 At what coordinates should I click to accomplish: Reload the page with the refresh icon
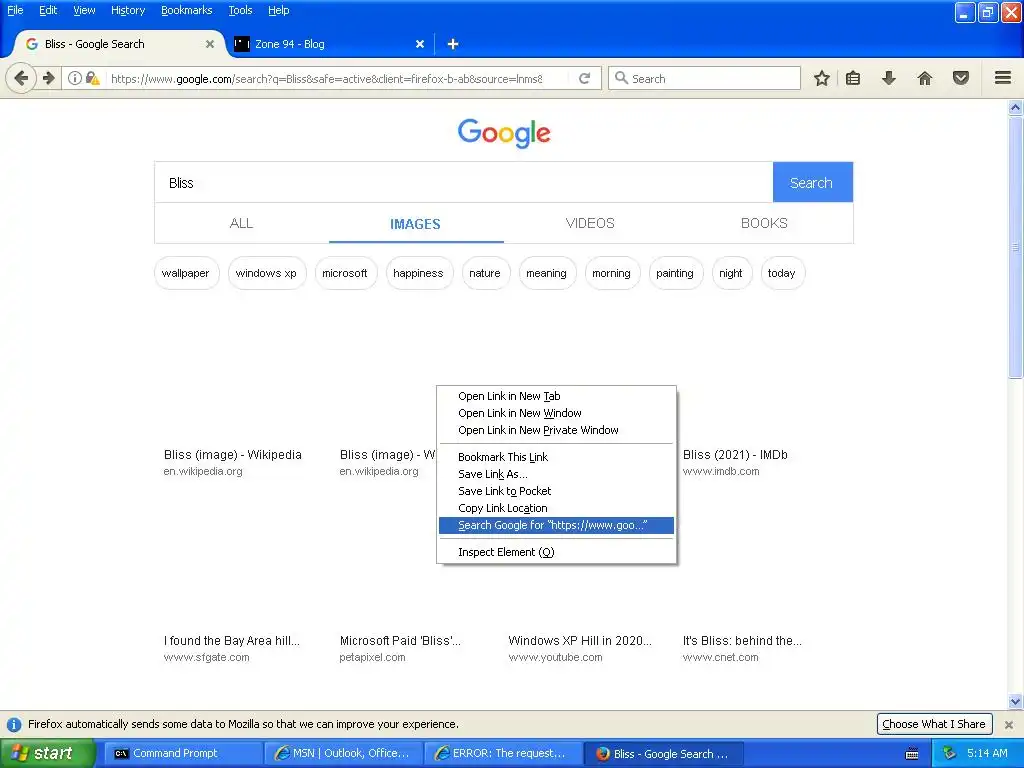[584, 78]
